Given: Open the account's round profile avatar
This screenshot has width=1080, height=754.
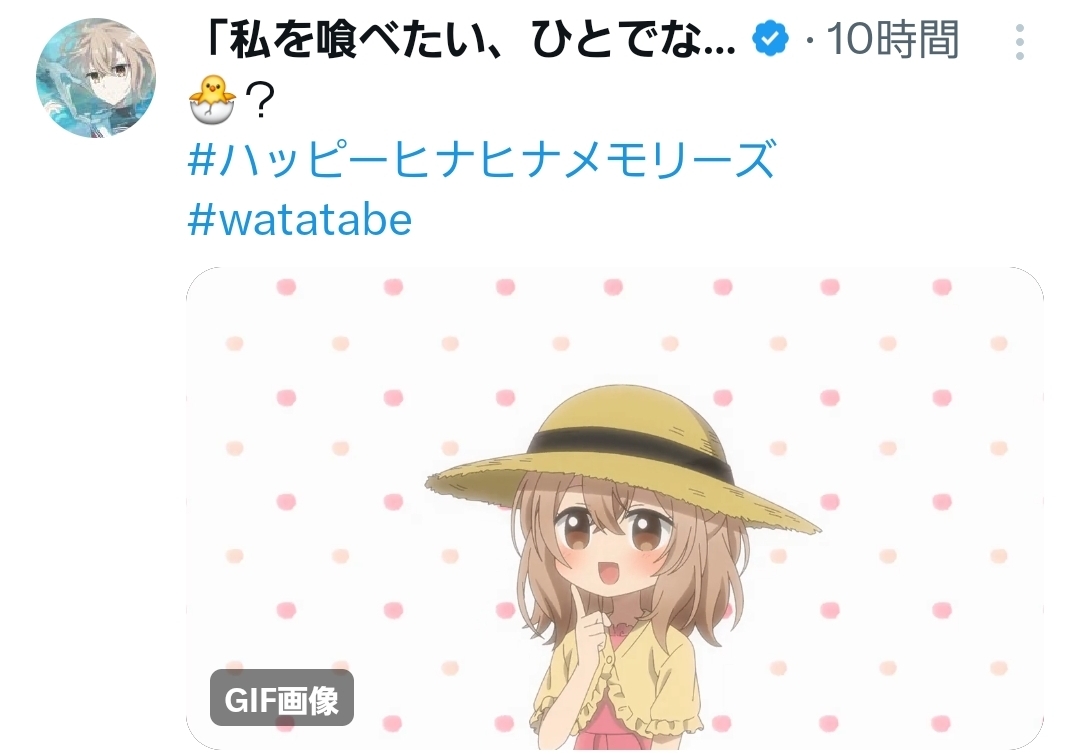Looking at the screenshot, I should [x=96, y=78].
